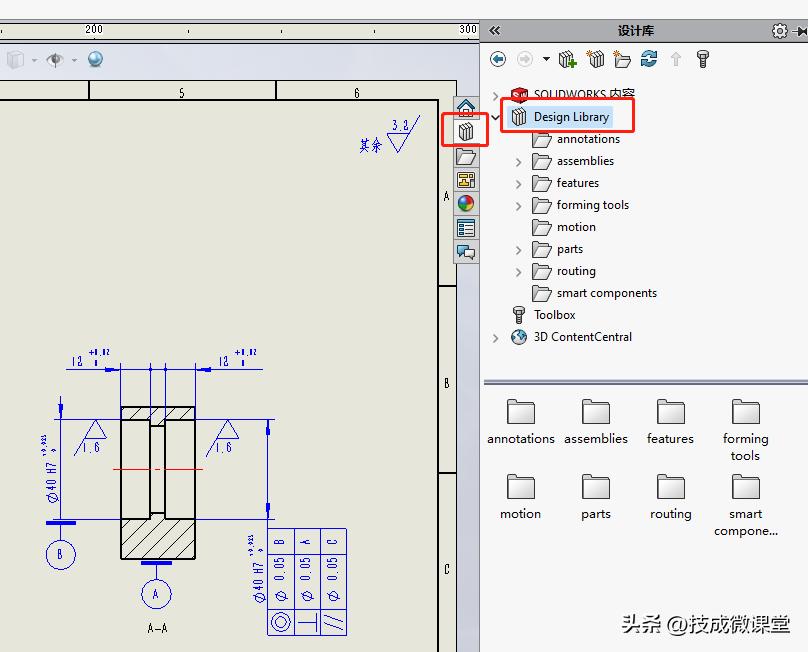The height and width of the screenshot is (652, 808).
Task: Open the Design Library task pane icon
Action: (x=465, y=130)
